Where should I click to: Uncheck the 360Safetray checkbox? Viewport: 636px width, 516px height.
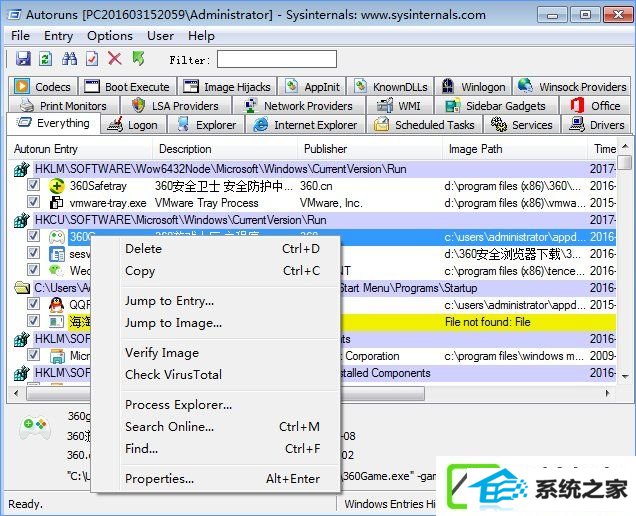coord(33,185)
